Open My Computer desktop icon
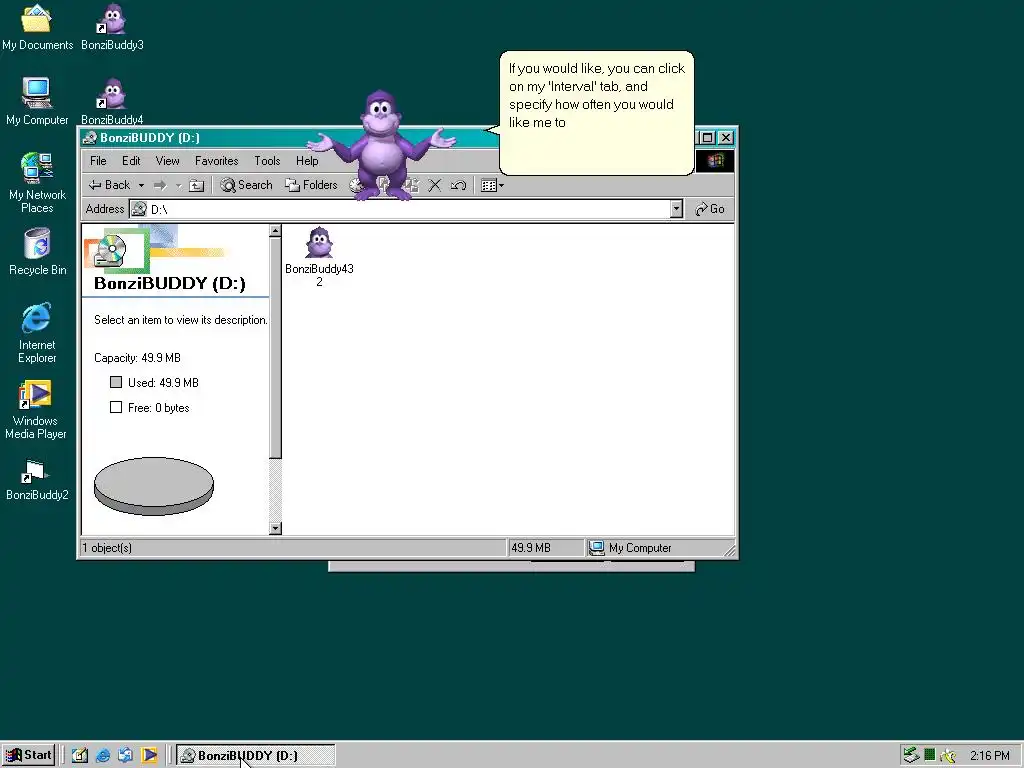The image size is (1024, 768). [37, 101]
